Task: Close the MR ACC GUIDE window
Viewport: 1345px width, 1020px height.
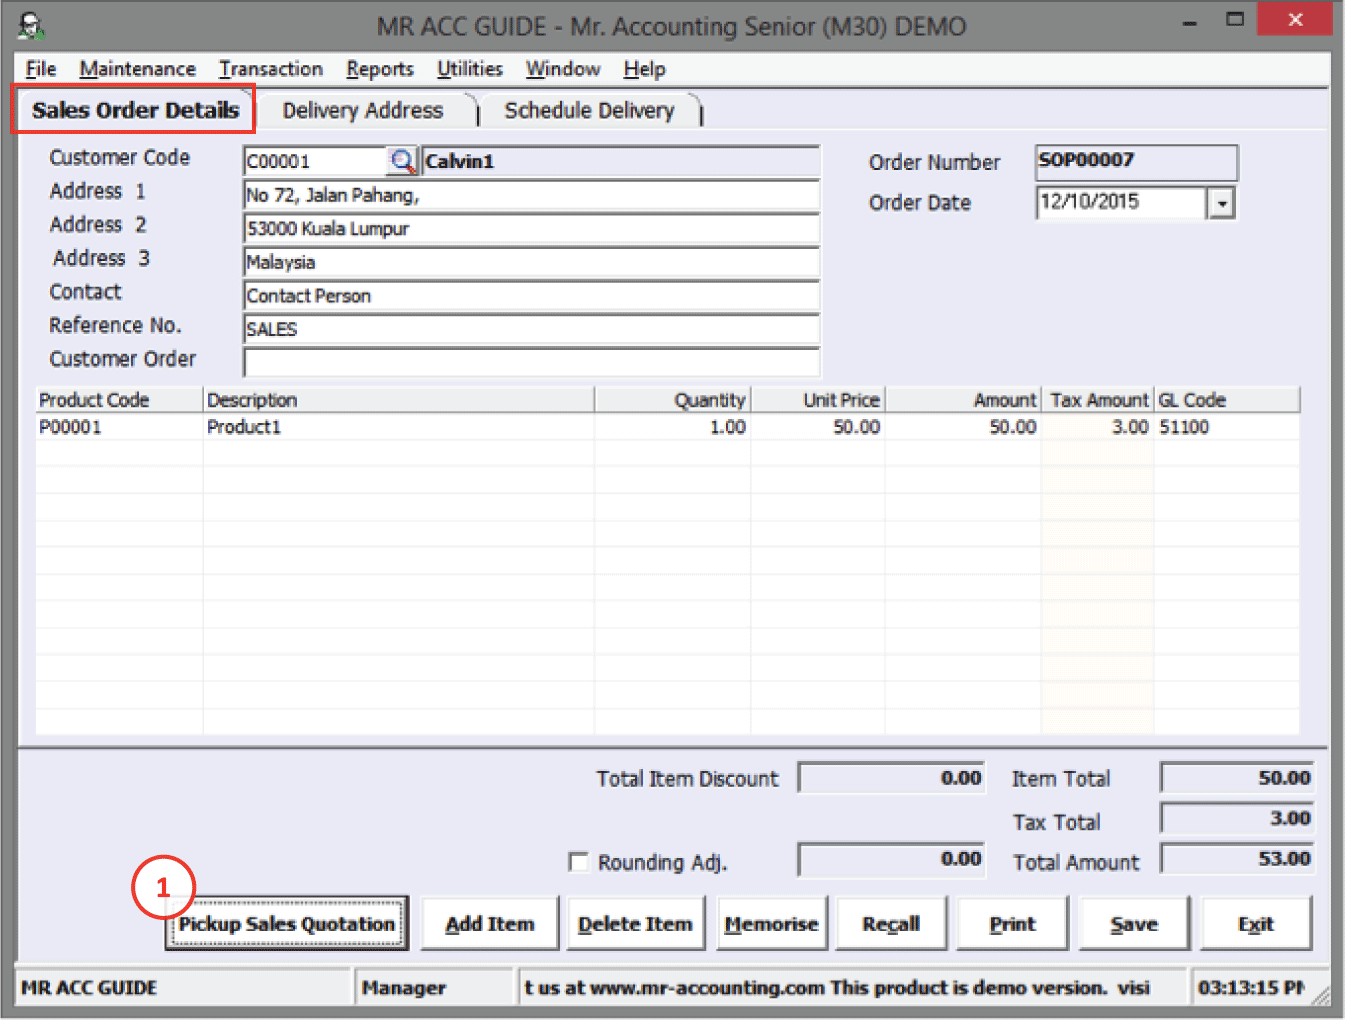Action: click(1294, 20)
